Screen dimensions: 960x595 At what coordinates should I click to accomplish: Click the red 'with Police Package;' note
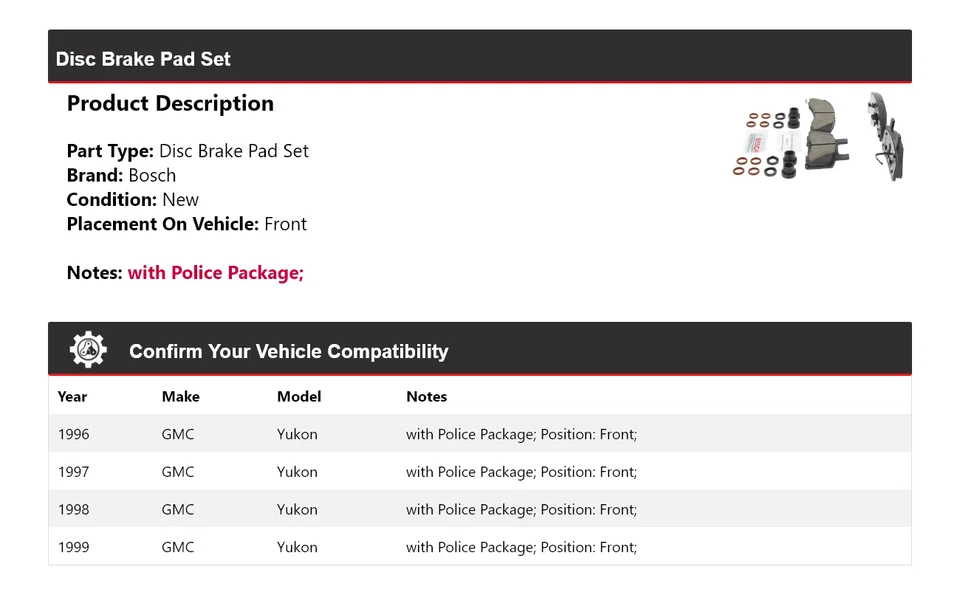click(215, 273)
